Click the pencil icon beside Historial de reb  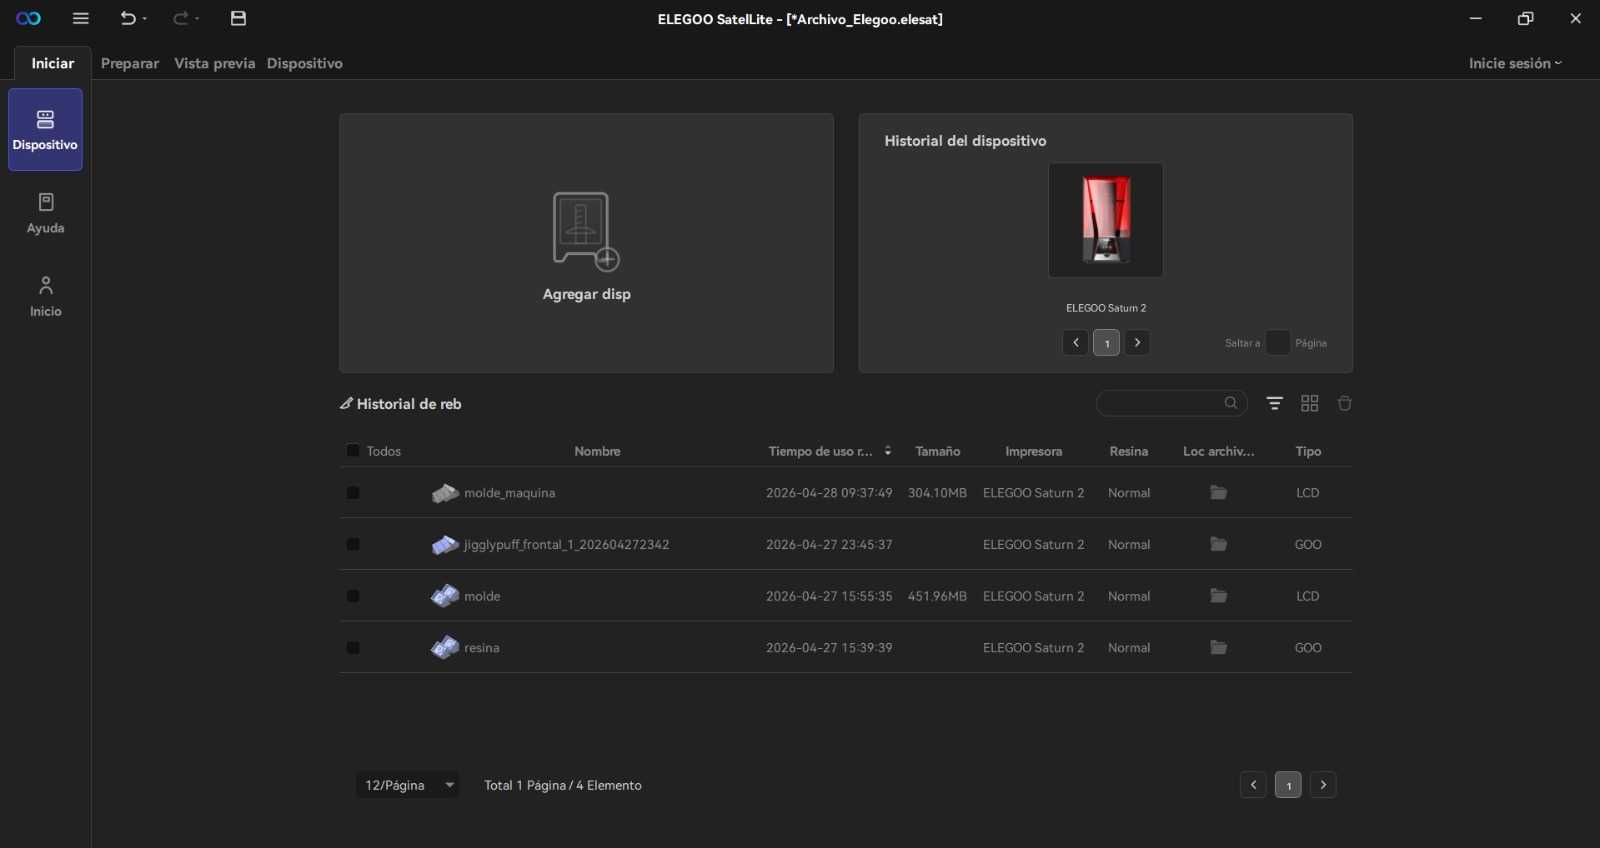[x=346, y=403]
